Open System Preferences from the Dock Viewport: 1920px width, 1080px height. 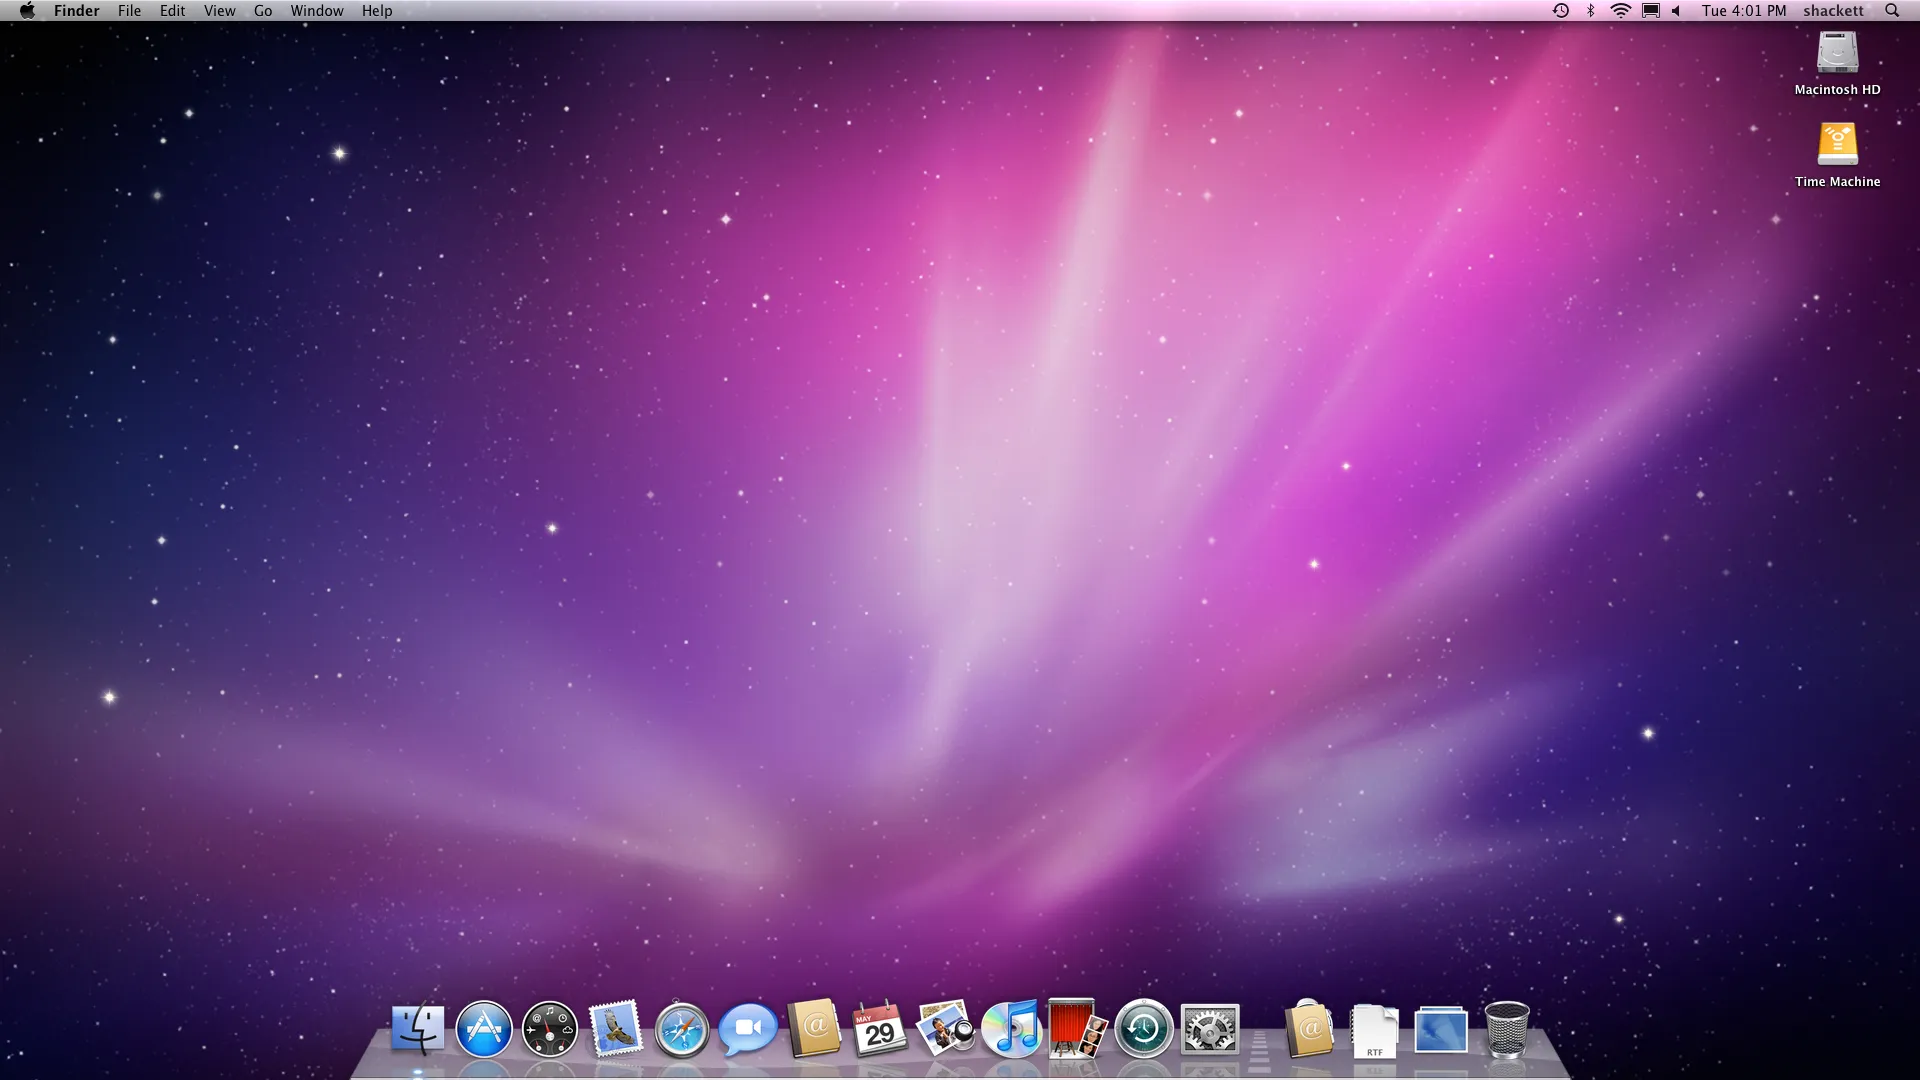click(x=1209, y=1029)
